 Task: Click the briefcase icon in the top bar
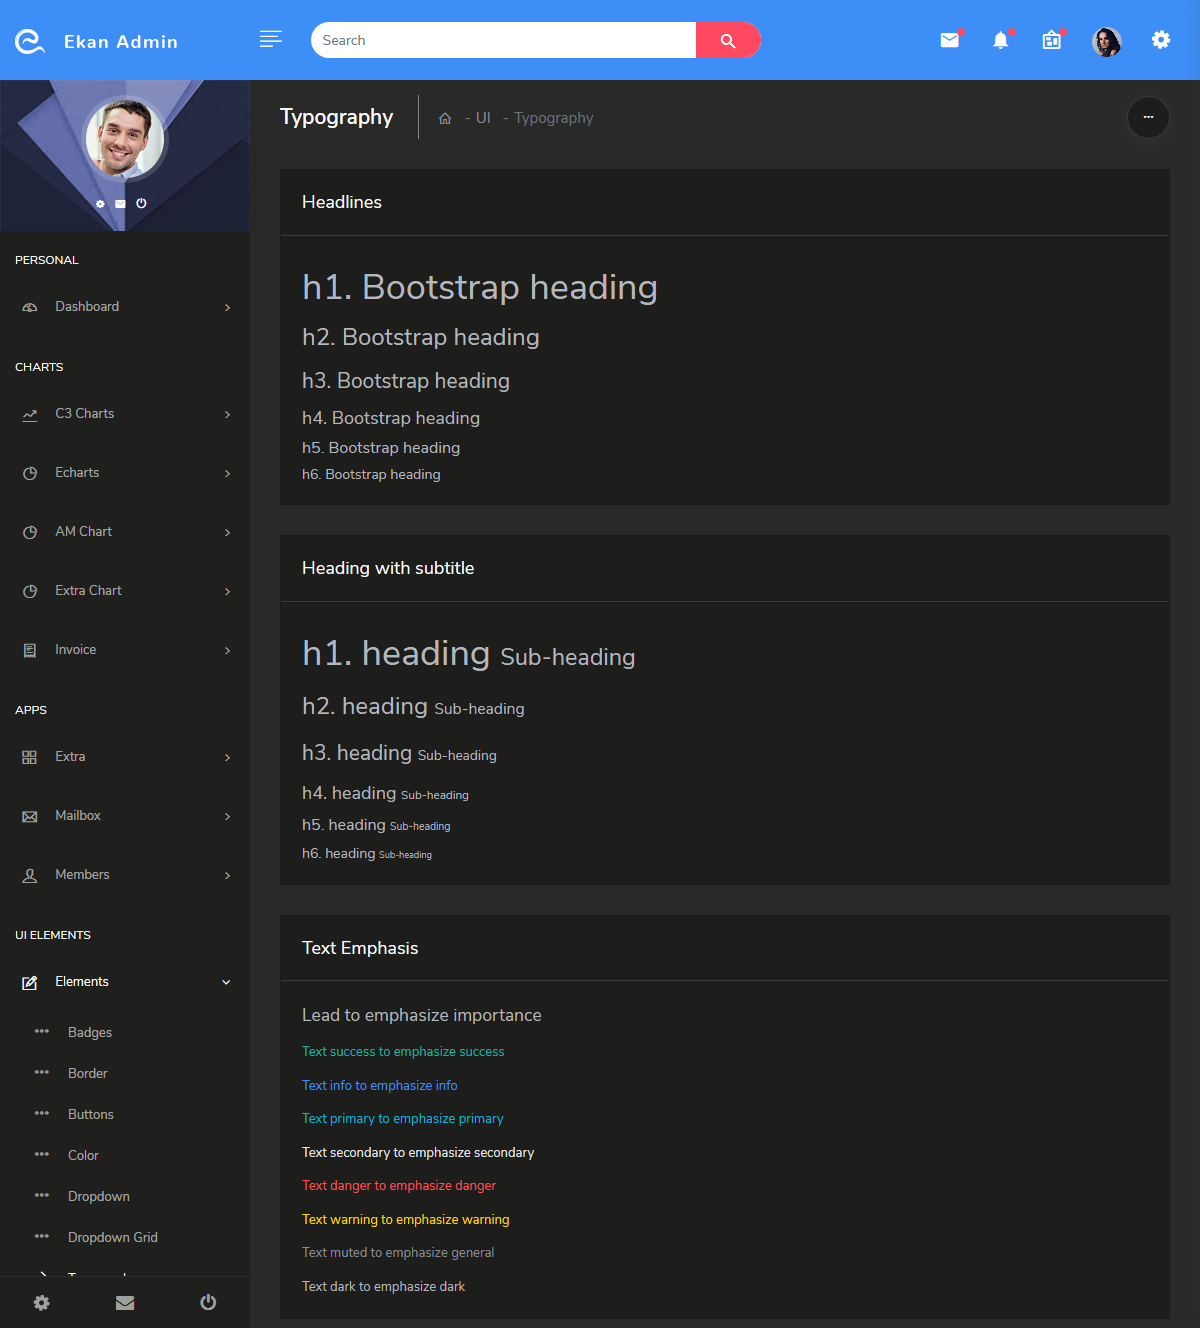(1051, 40)
